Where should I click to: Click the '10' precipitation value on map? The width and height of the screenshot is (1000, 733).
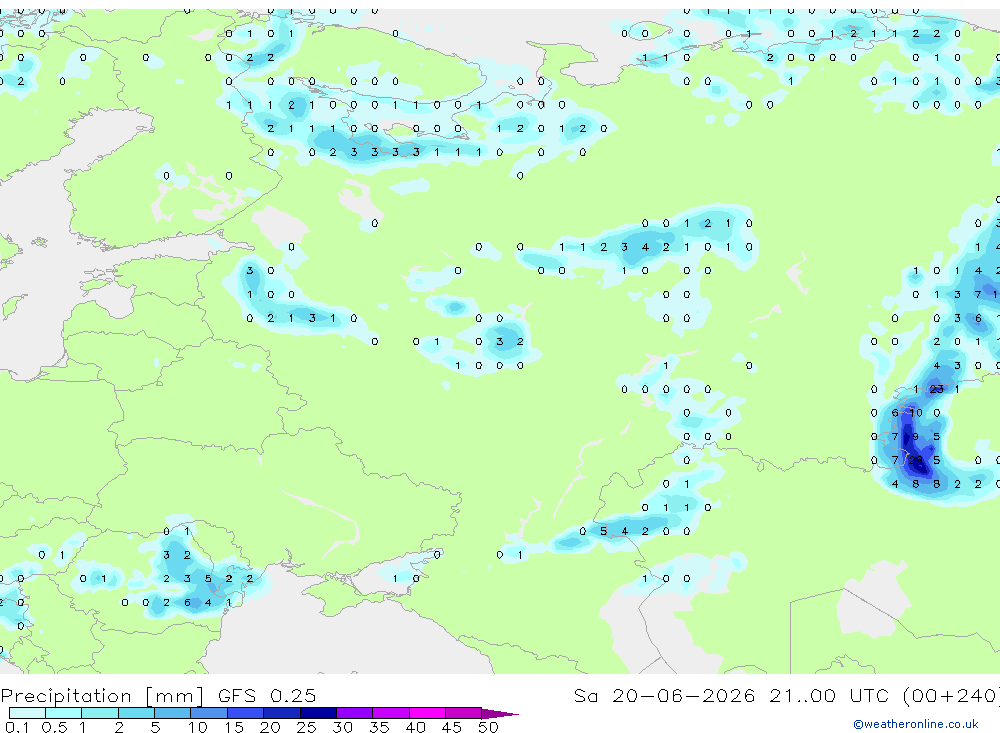(x=916, y=413)
